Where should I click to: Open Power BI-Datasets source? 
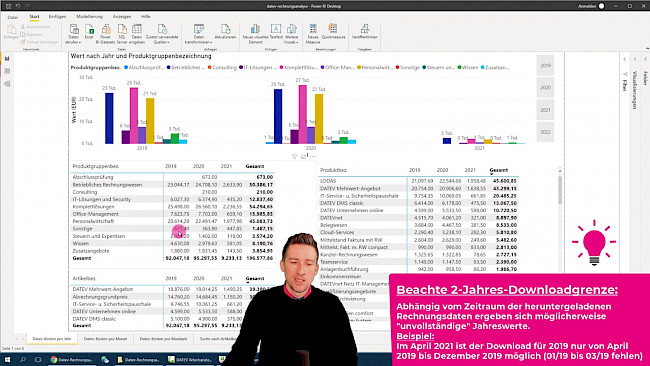click(106, 34)
